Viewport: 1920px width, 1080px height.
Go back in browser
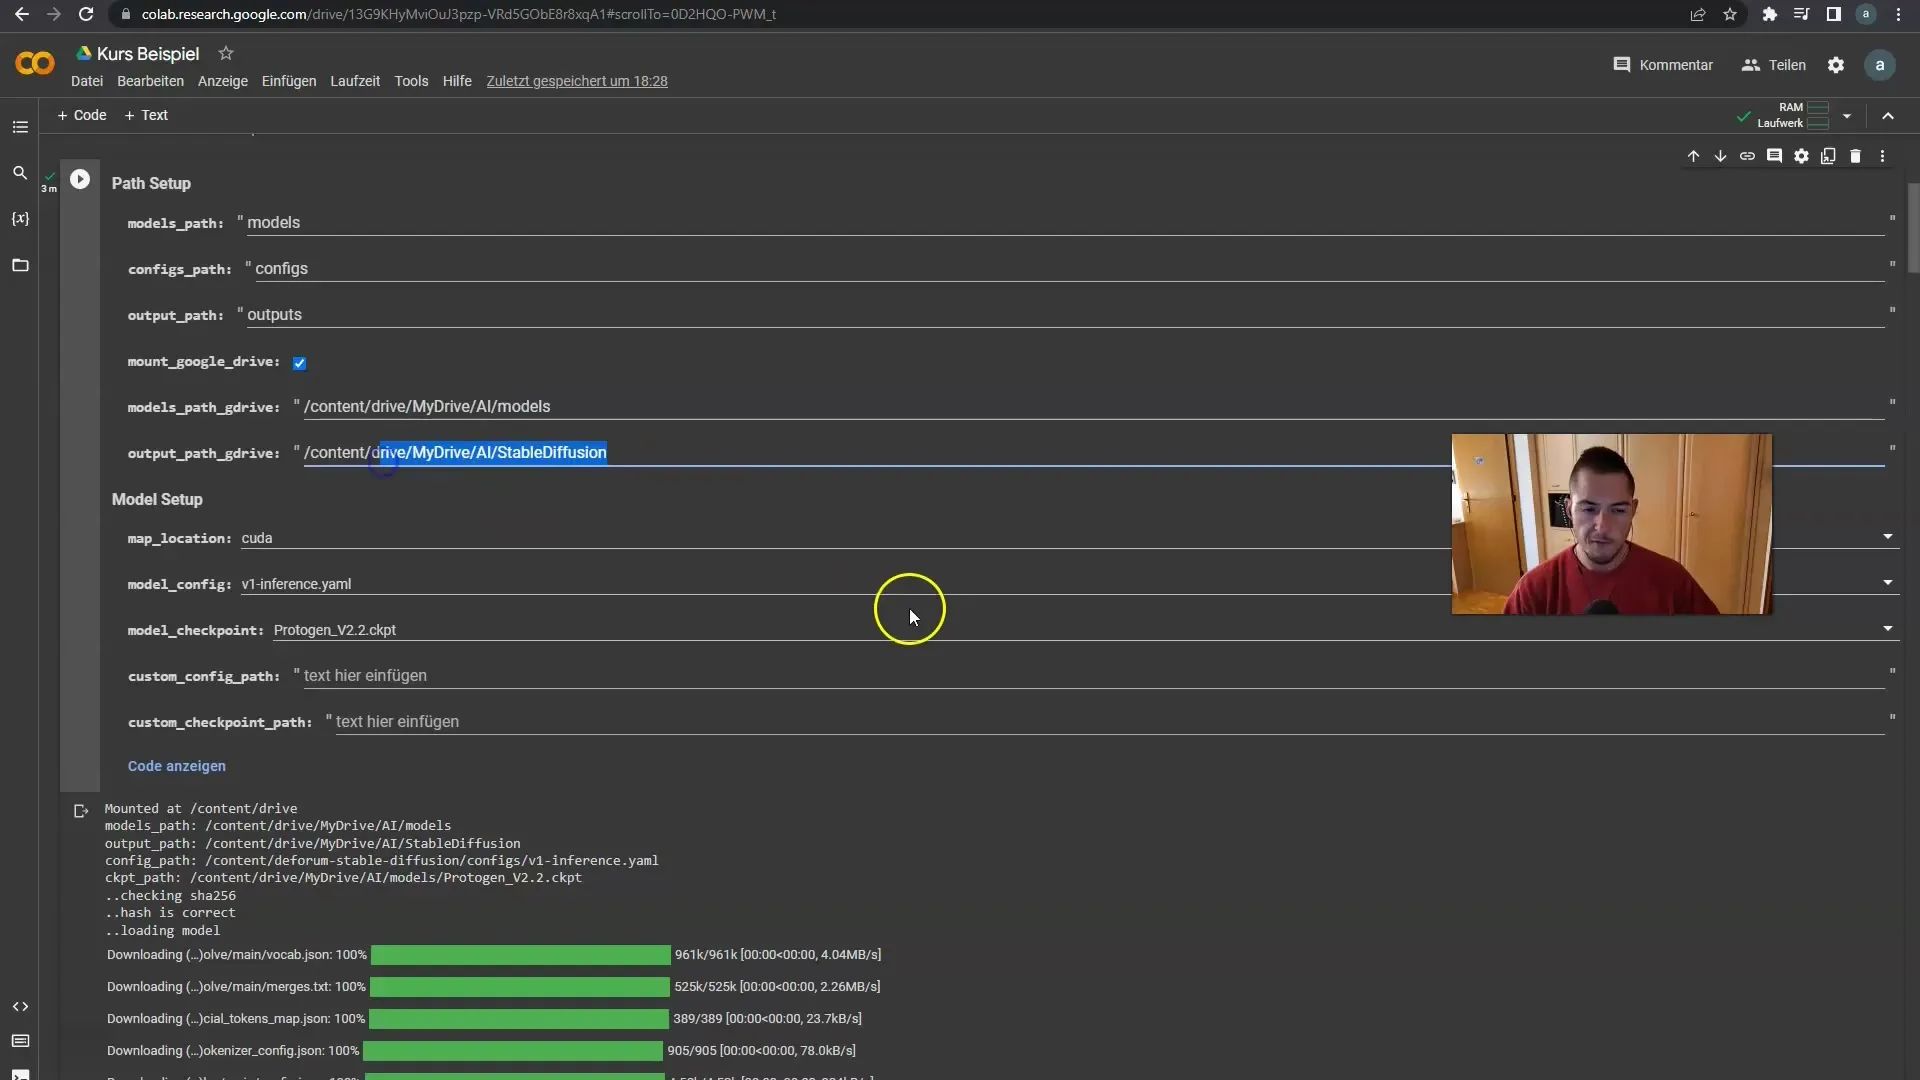click(x=22, y=14)
